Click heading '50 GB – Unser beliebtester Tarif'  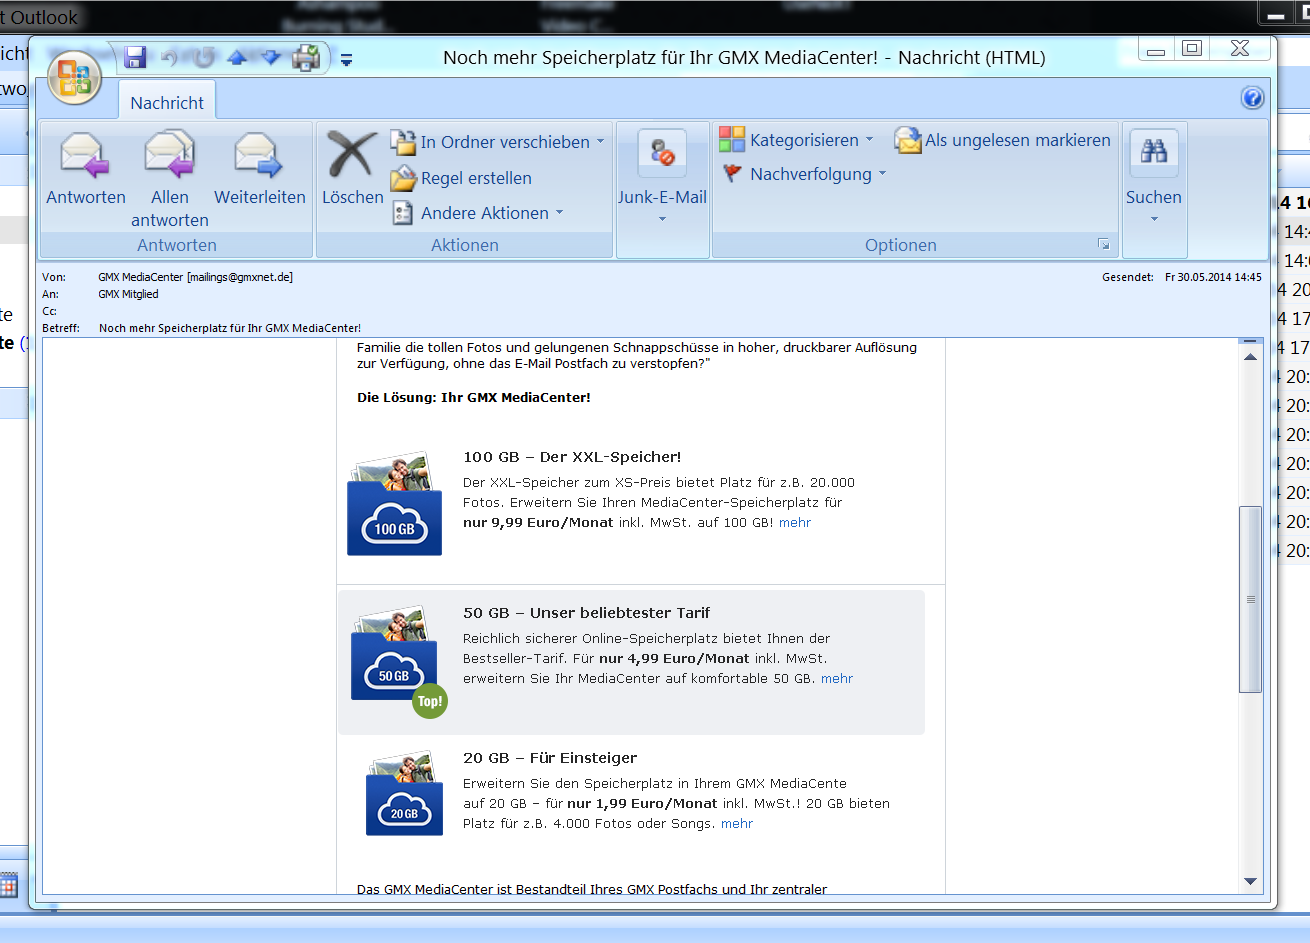tap(587, 613)
